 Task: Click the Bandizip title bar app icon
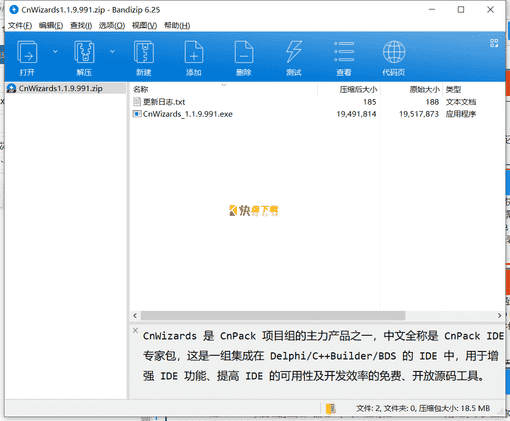[x=14, y=10]
